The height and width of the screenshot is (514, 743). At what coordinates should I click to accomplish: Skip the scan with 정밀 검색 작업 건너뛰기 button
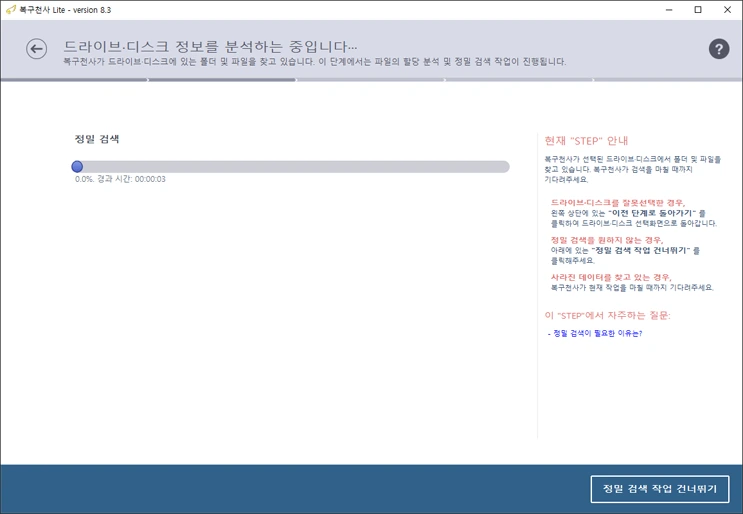coord(660,489)
